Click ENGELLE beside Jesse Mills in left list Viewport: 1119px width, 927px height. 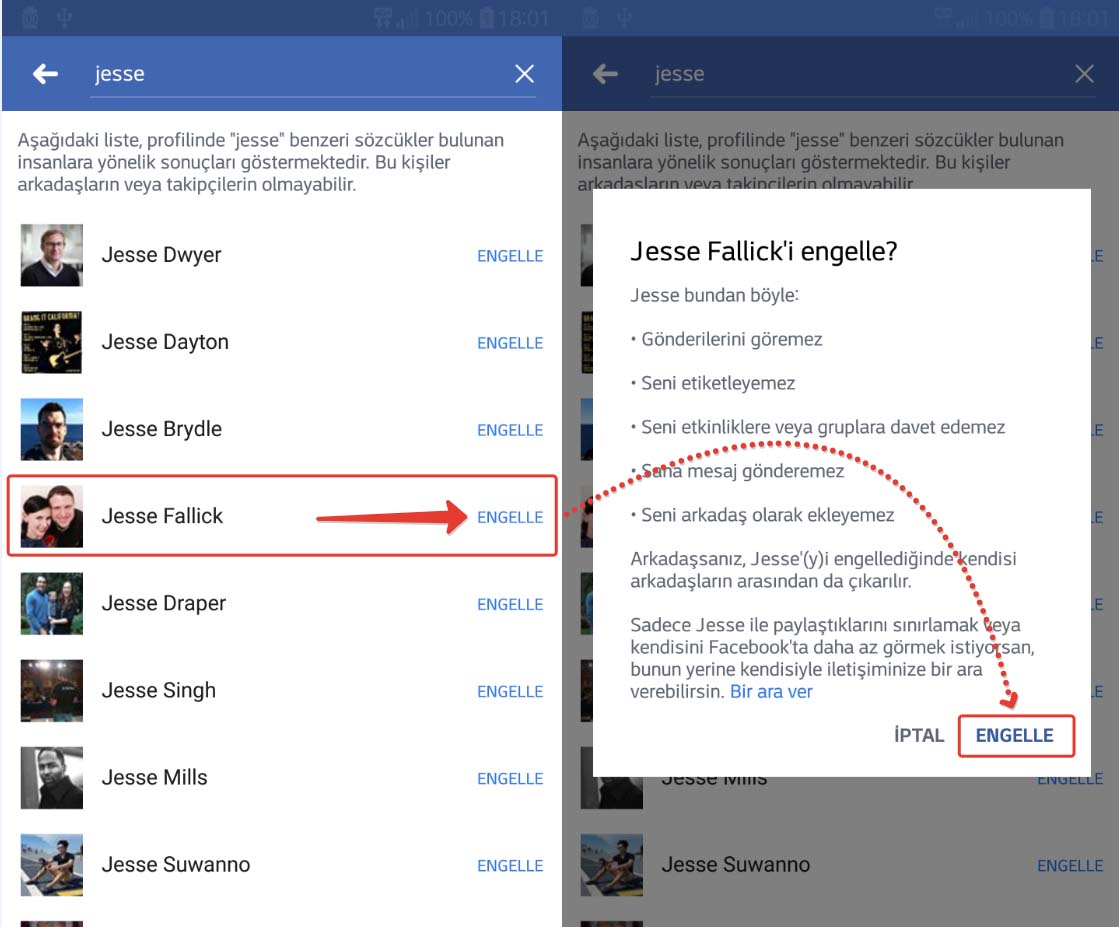tap(510, 778)
